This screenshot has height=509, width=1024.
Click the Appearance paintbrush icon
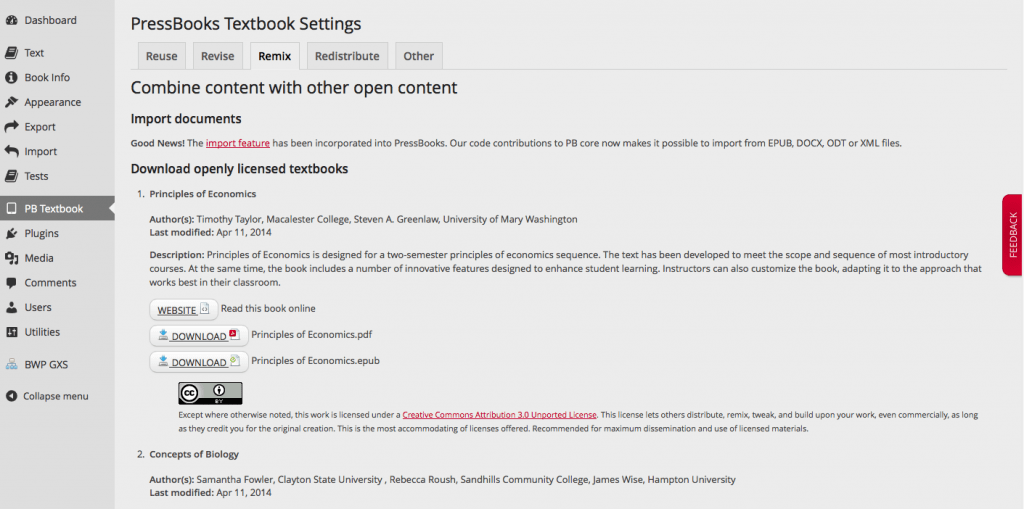(12, 102)
